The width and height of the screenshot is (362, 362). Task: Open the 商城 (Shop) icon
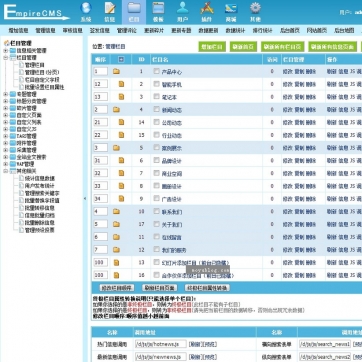tap(231, 12)
